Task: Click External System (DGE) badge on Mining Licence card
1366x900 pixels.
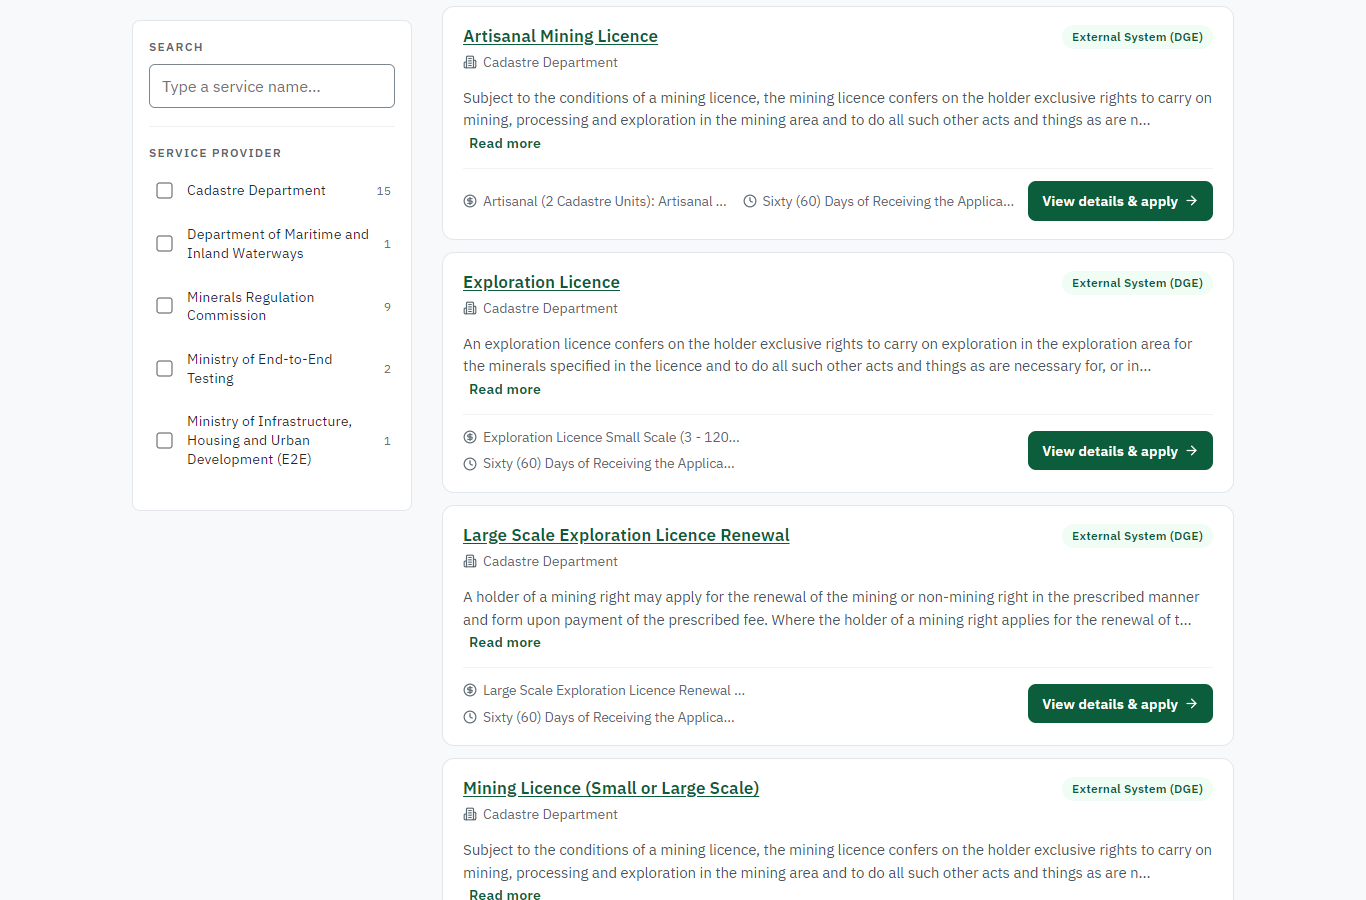Action: [1137, 789]
